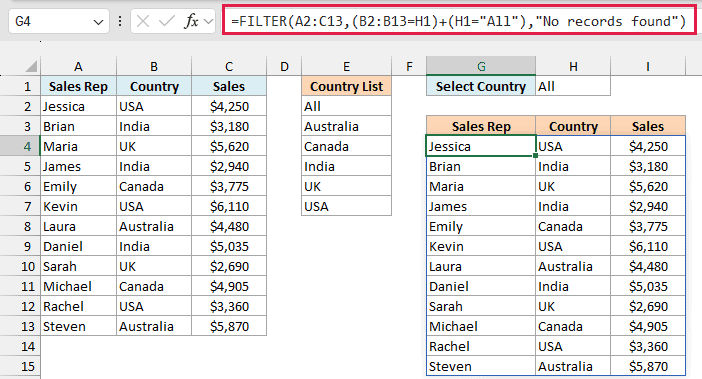Select Canada in the Country List
This screenshot has height=379, width=702.
pos(347,146)
